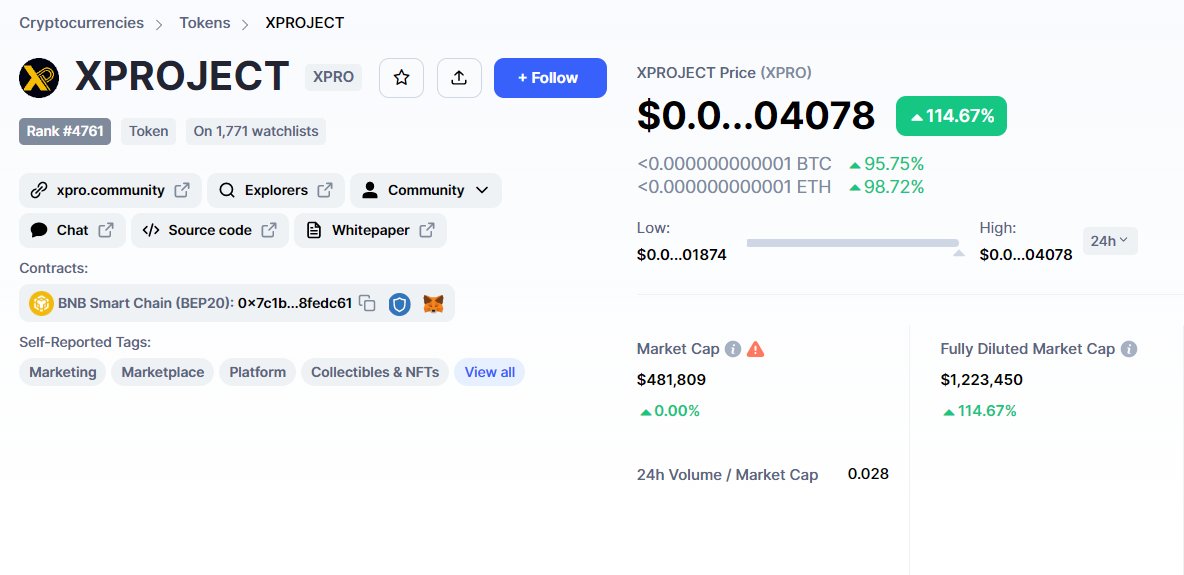Open the Whitepaper link
1184x575 pixels.
[x=370, y=230]
